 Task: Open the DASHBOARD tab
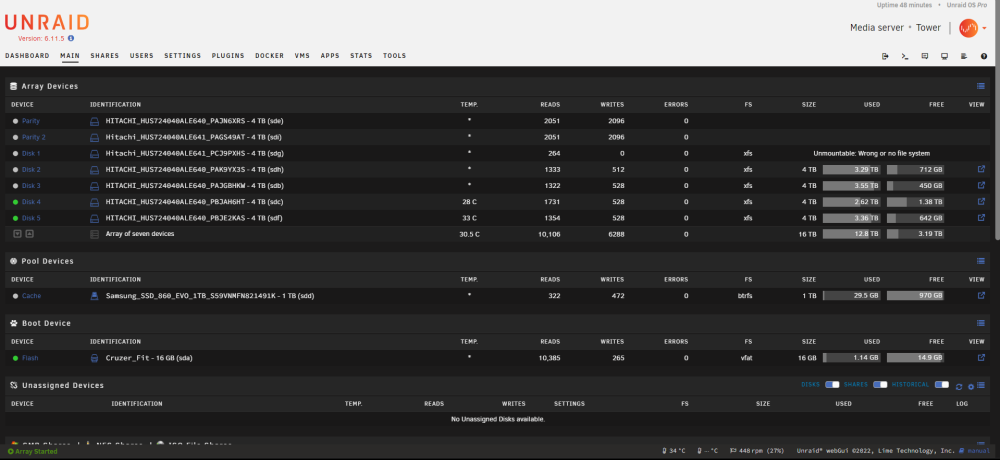point(27,56)
